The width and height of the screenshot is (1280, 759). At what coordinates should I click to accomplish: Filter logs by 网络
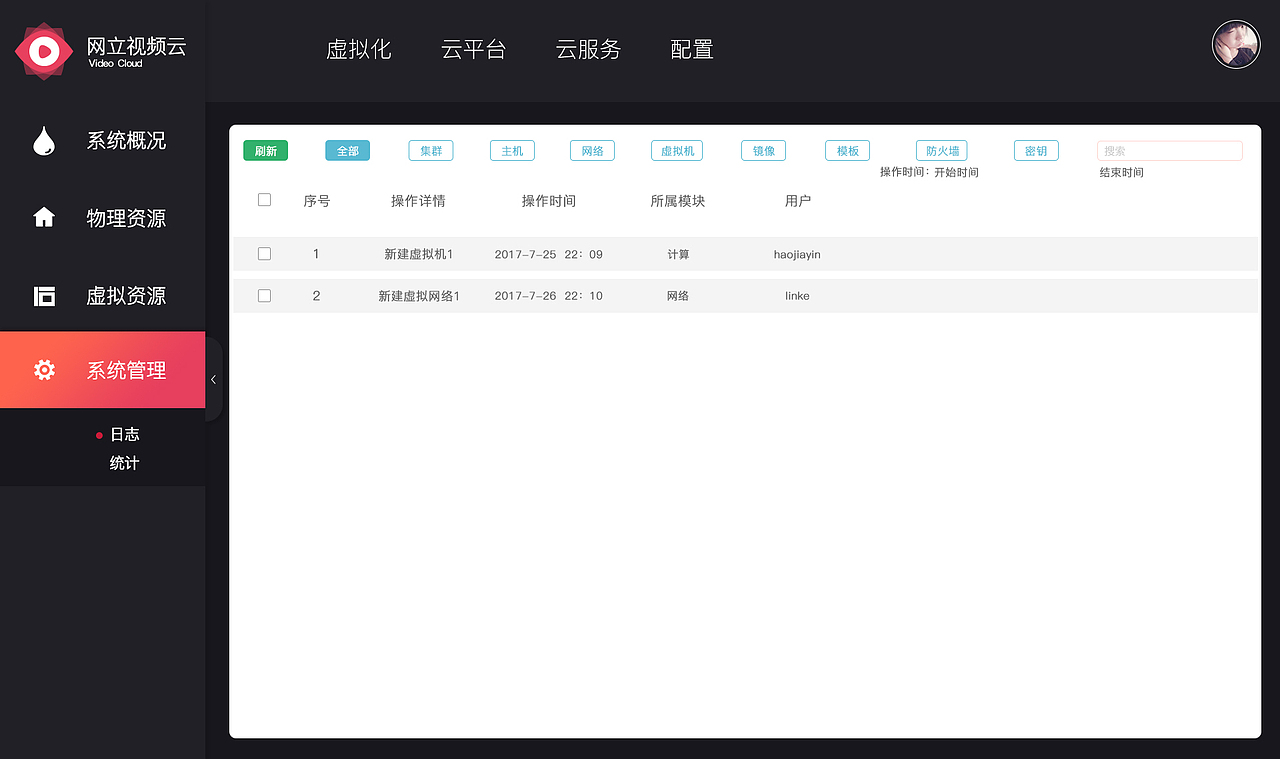(592, 151)
